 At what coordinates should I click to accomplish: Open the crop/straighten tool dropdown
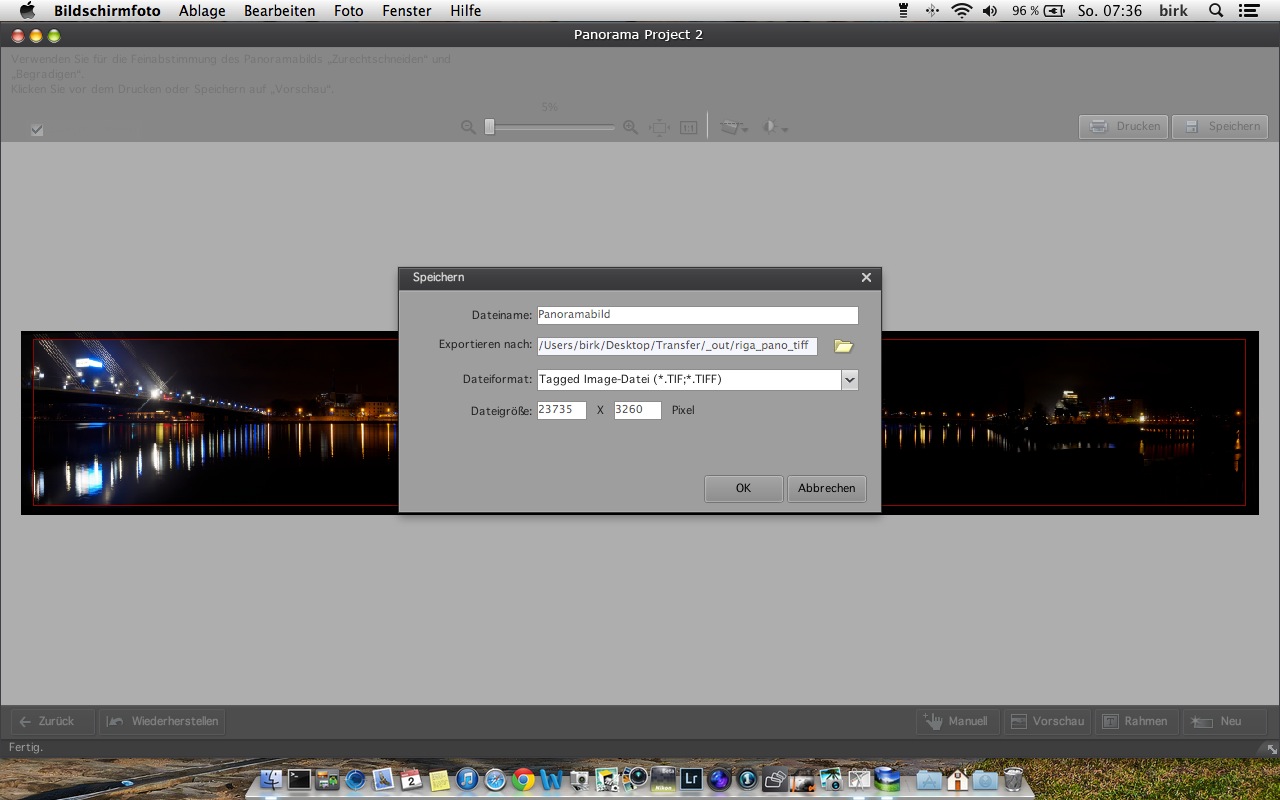point(734,128)
